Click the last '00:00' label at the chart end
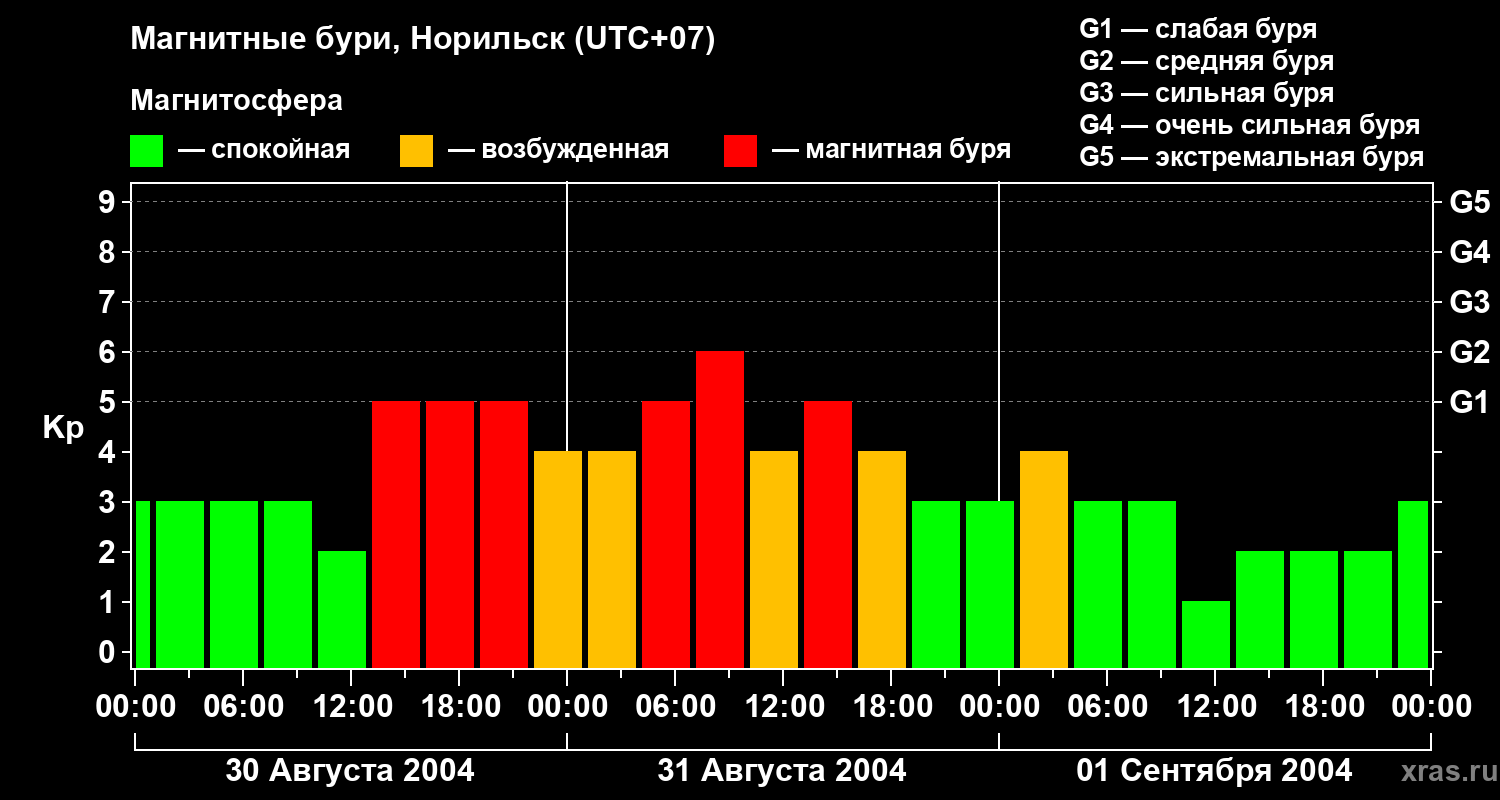 coord(1431,707)
